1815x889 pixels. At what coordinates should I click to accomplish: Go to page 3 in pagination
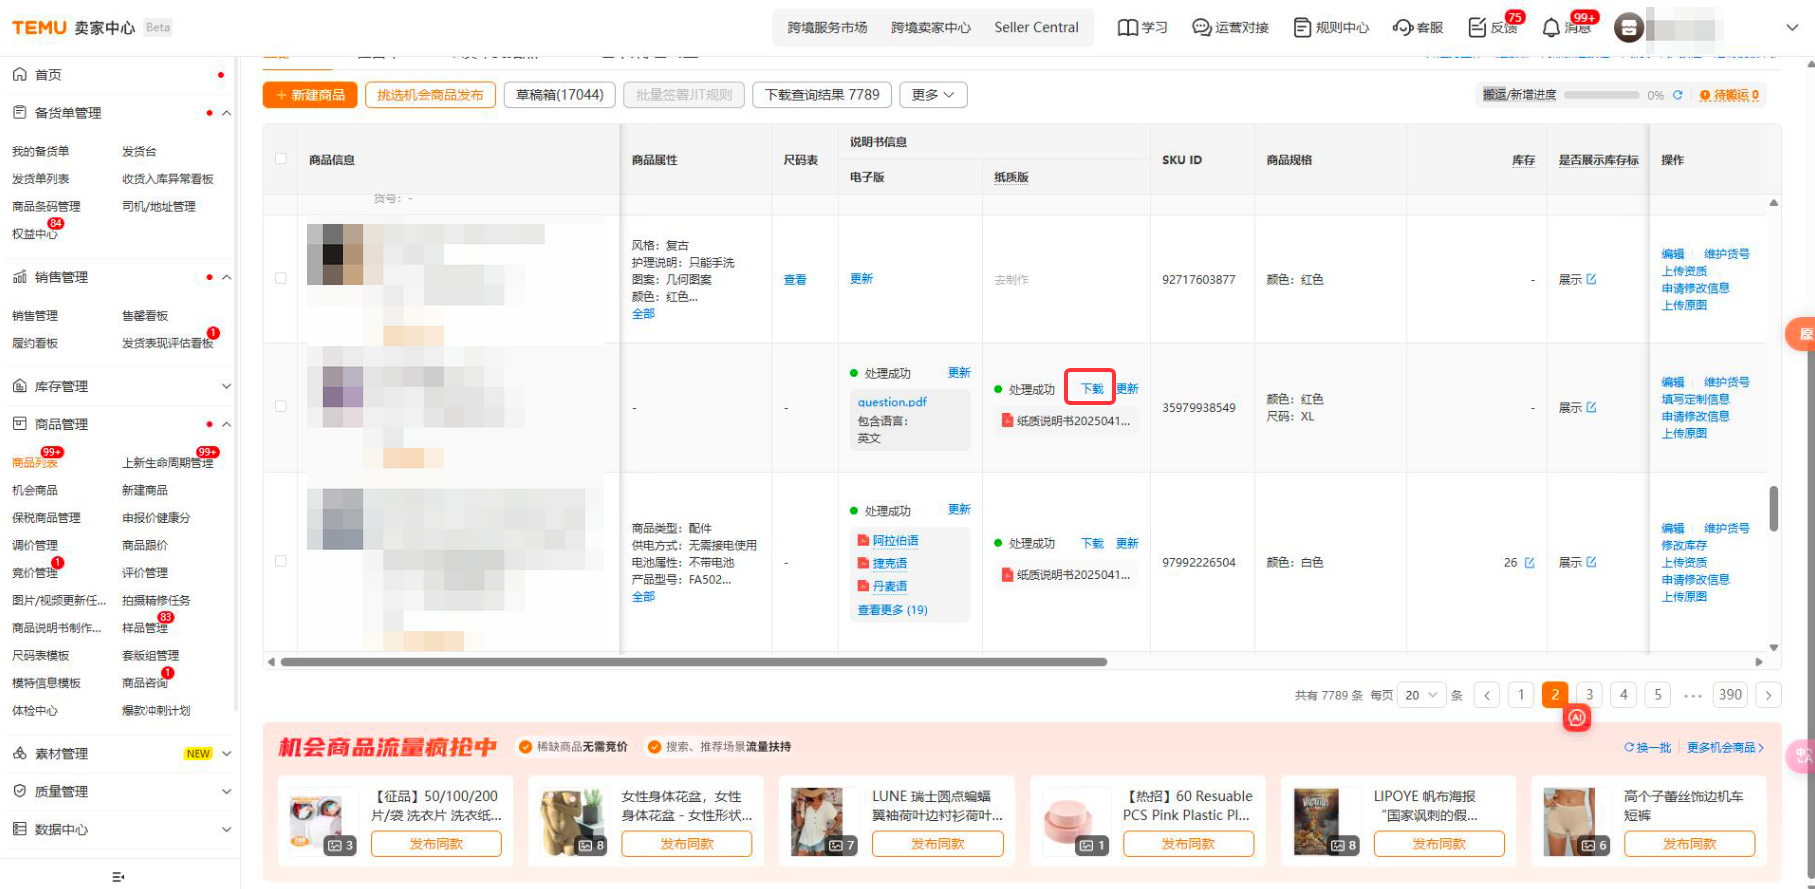[x=1589, y=695]
